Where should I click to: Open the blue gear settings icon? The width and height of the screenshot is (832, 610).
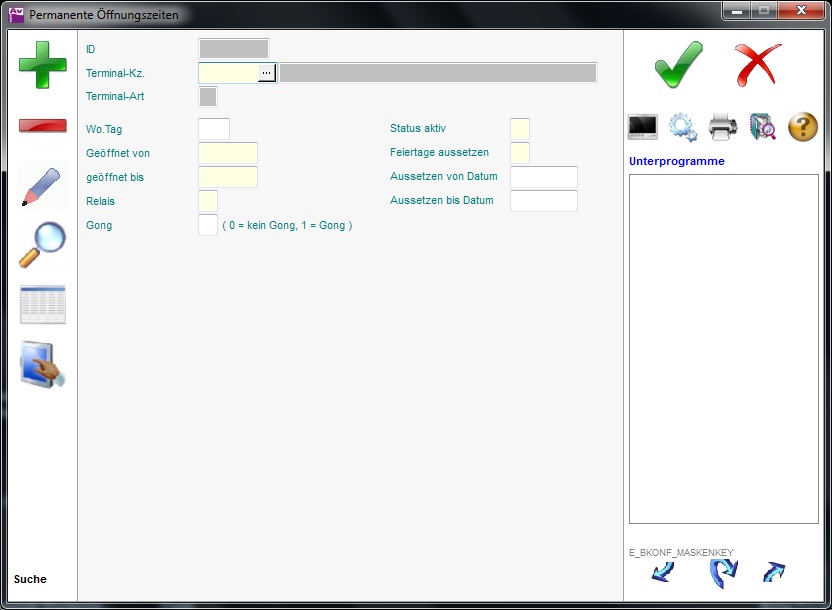point(683,127)
